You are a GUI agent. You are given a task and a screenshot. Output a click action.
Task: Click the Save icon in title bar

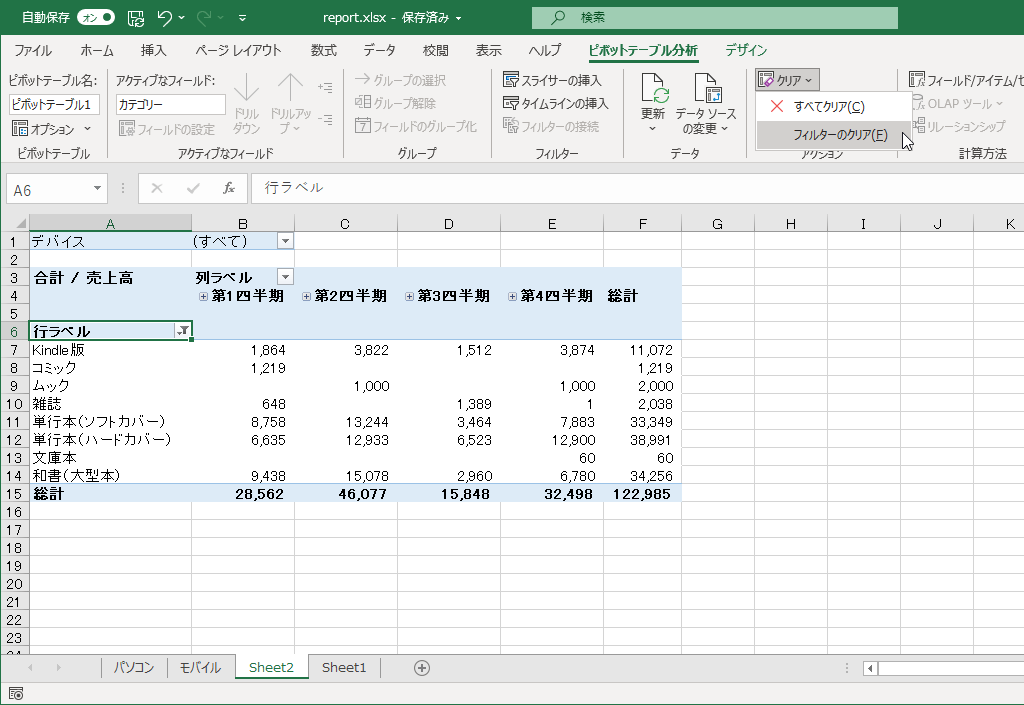(136, 18)
